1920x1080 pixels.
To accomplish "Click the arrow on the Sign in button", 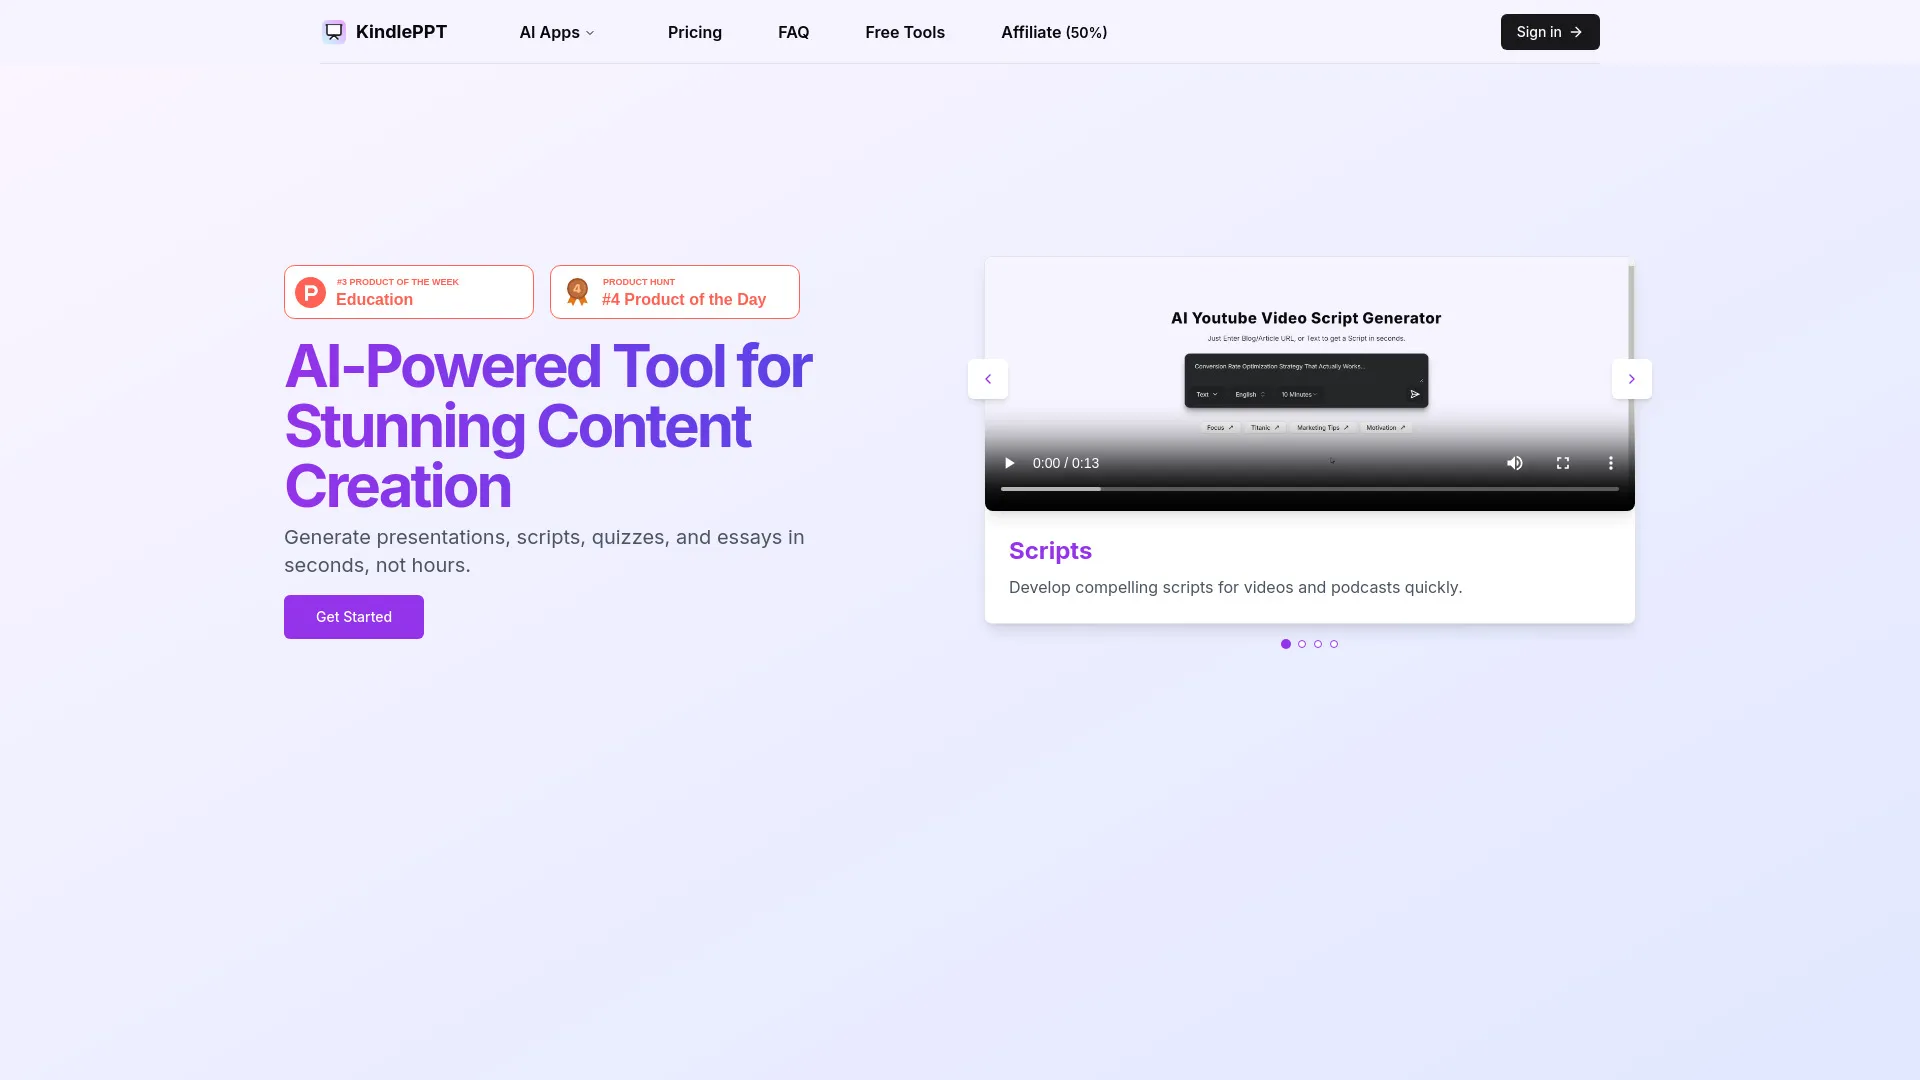I will pyautogui.click(x=1575, y=31).
